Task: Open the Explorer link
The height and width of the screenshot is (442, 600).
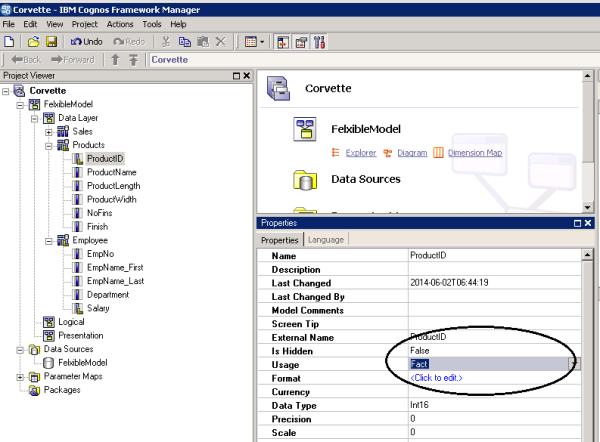Action: (360, 153)
